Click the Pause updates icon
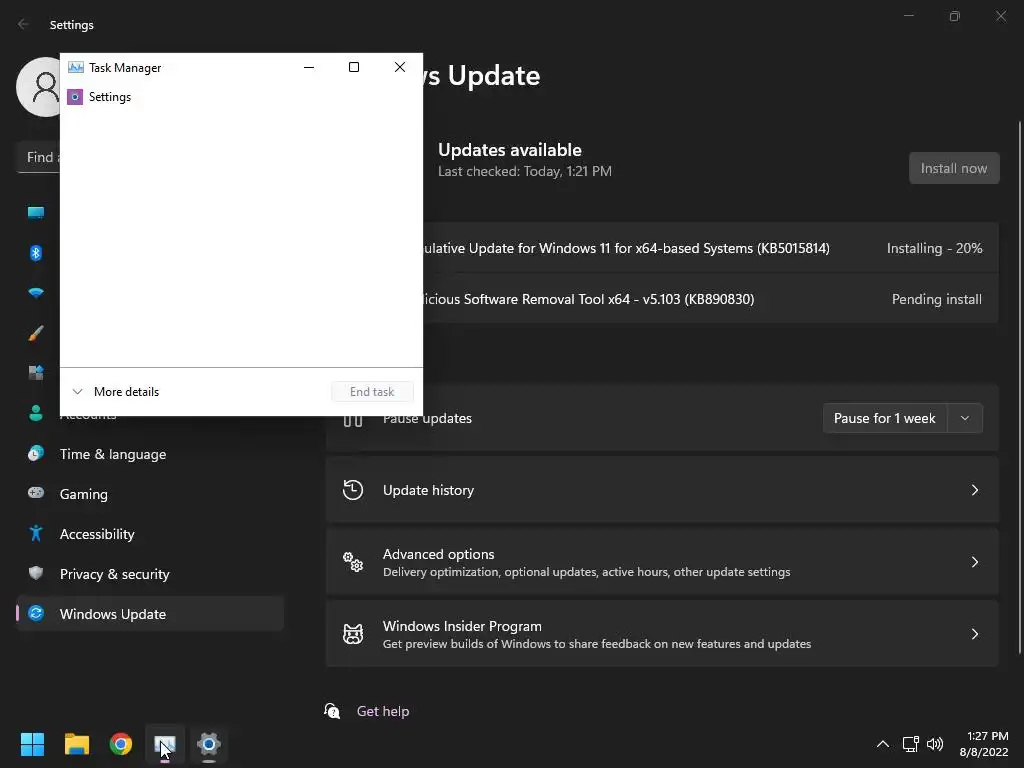This screenshot has height=768, width=1024. tap(353, 421)
